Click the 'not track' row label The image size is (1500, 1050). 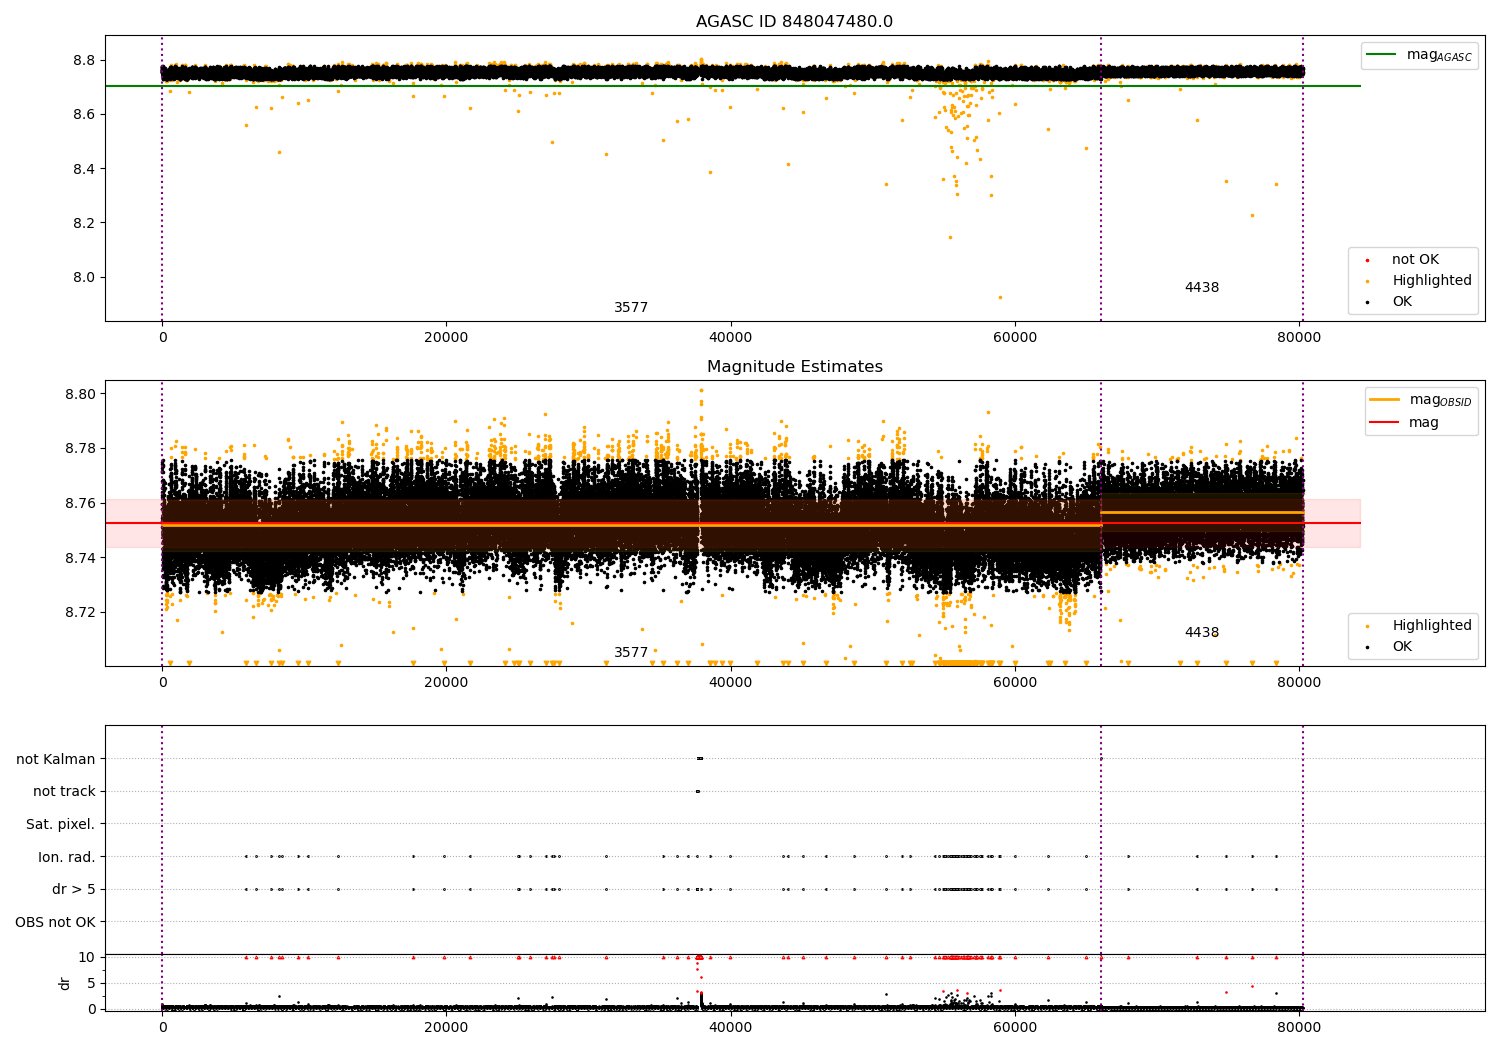tap(64, 792)
